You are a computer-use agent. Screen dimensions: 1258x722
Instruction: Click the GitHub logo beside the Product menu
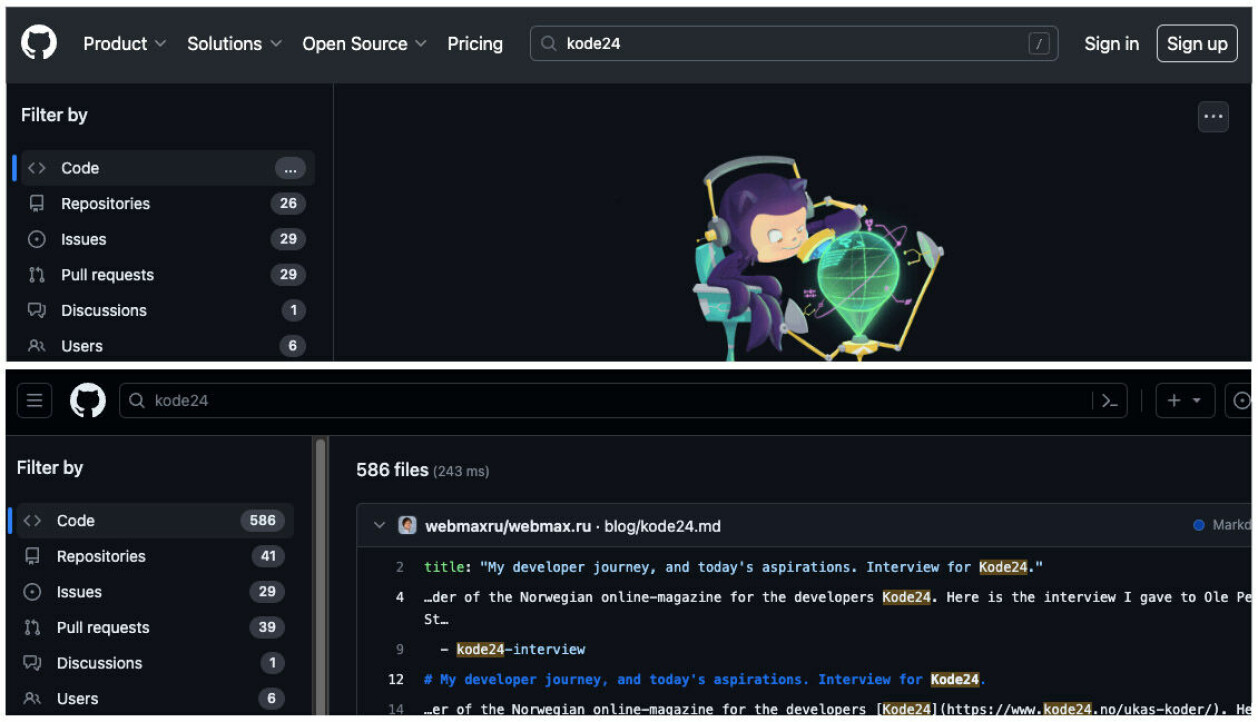[39, 43]
